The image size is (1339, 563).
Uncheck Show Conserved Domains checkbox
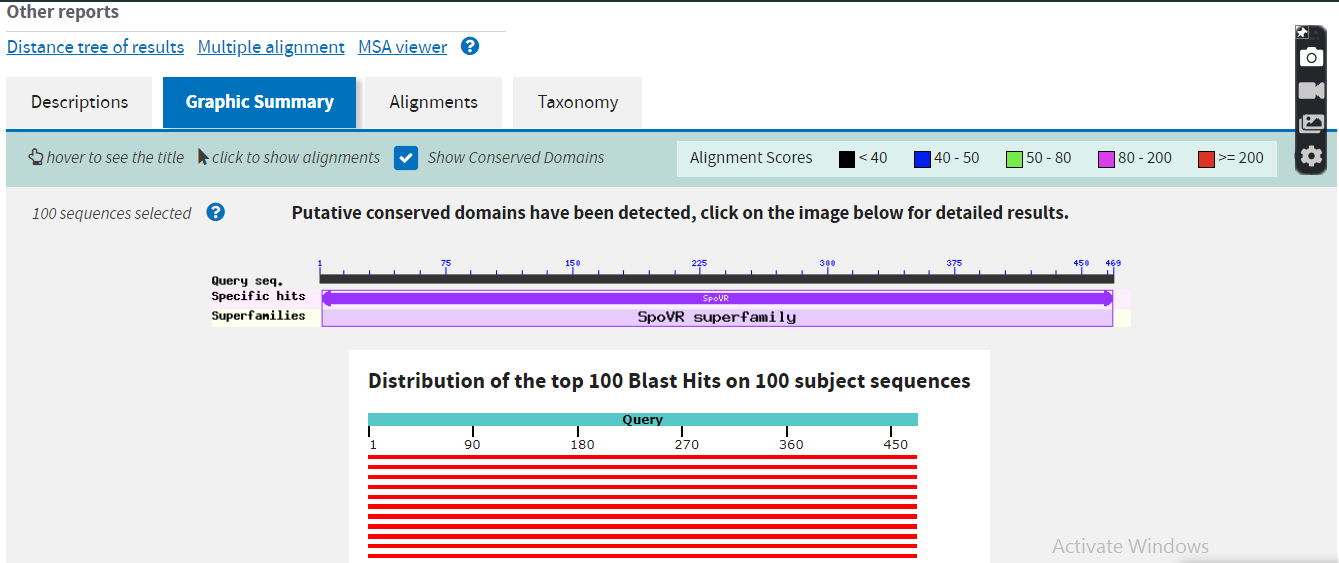[x=405, y=158]
